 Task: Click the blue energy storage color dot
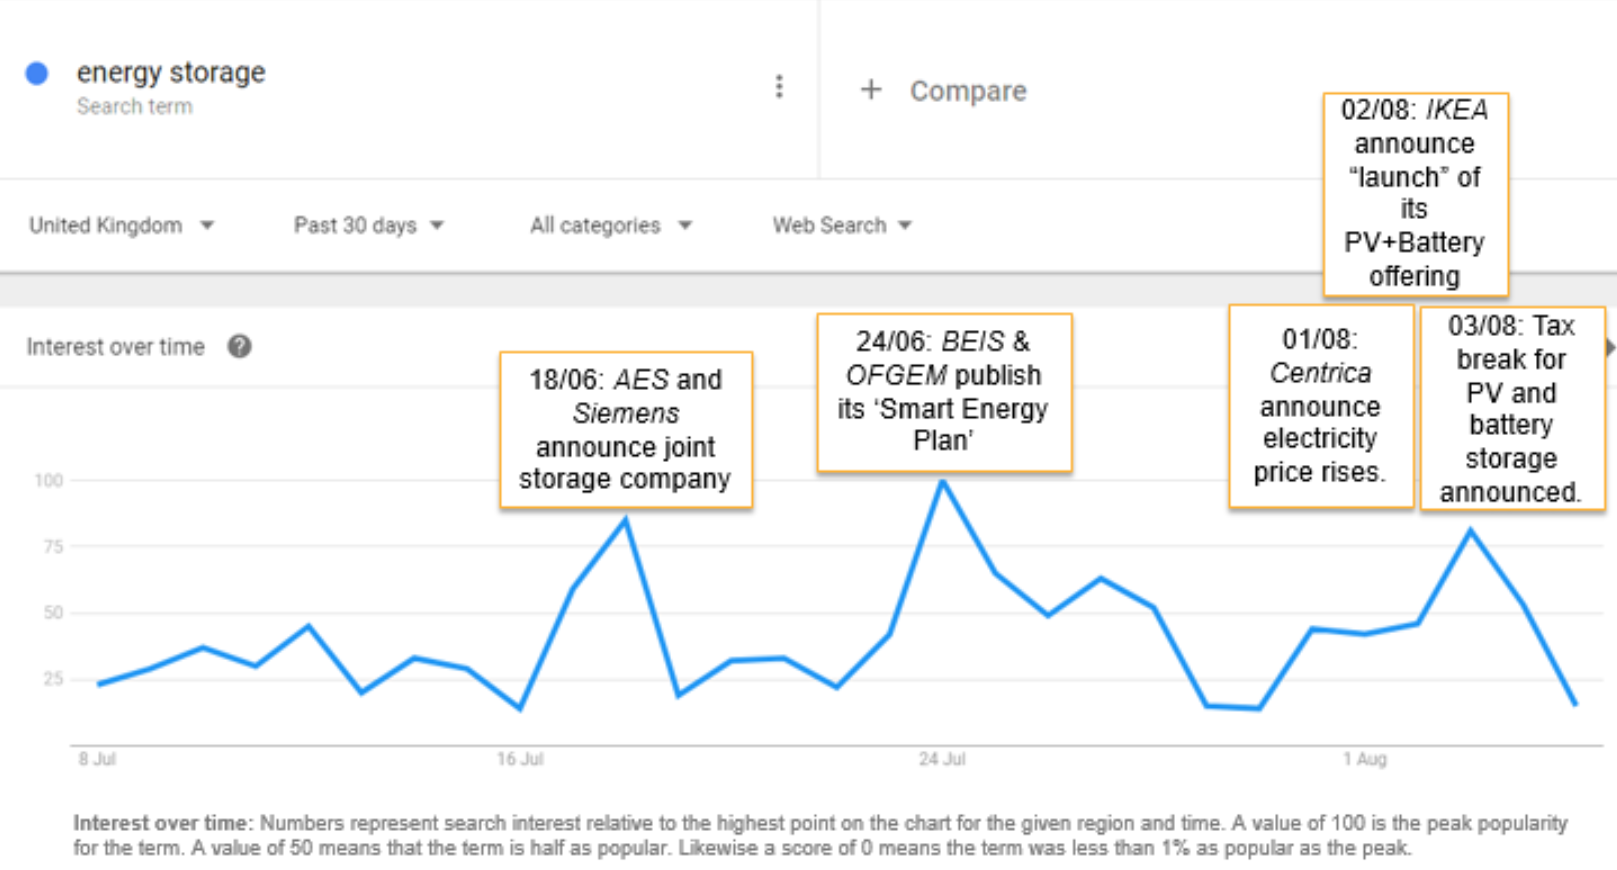37,73
